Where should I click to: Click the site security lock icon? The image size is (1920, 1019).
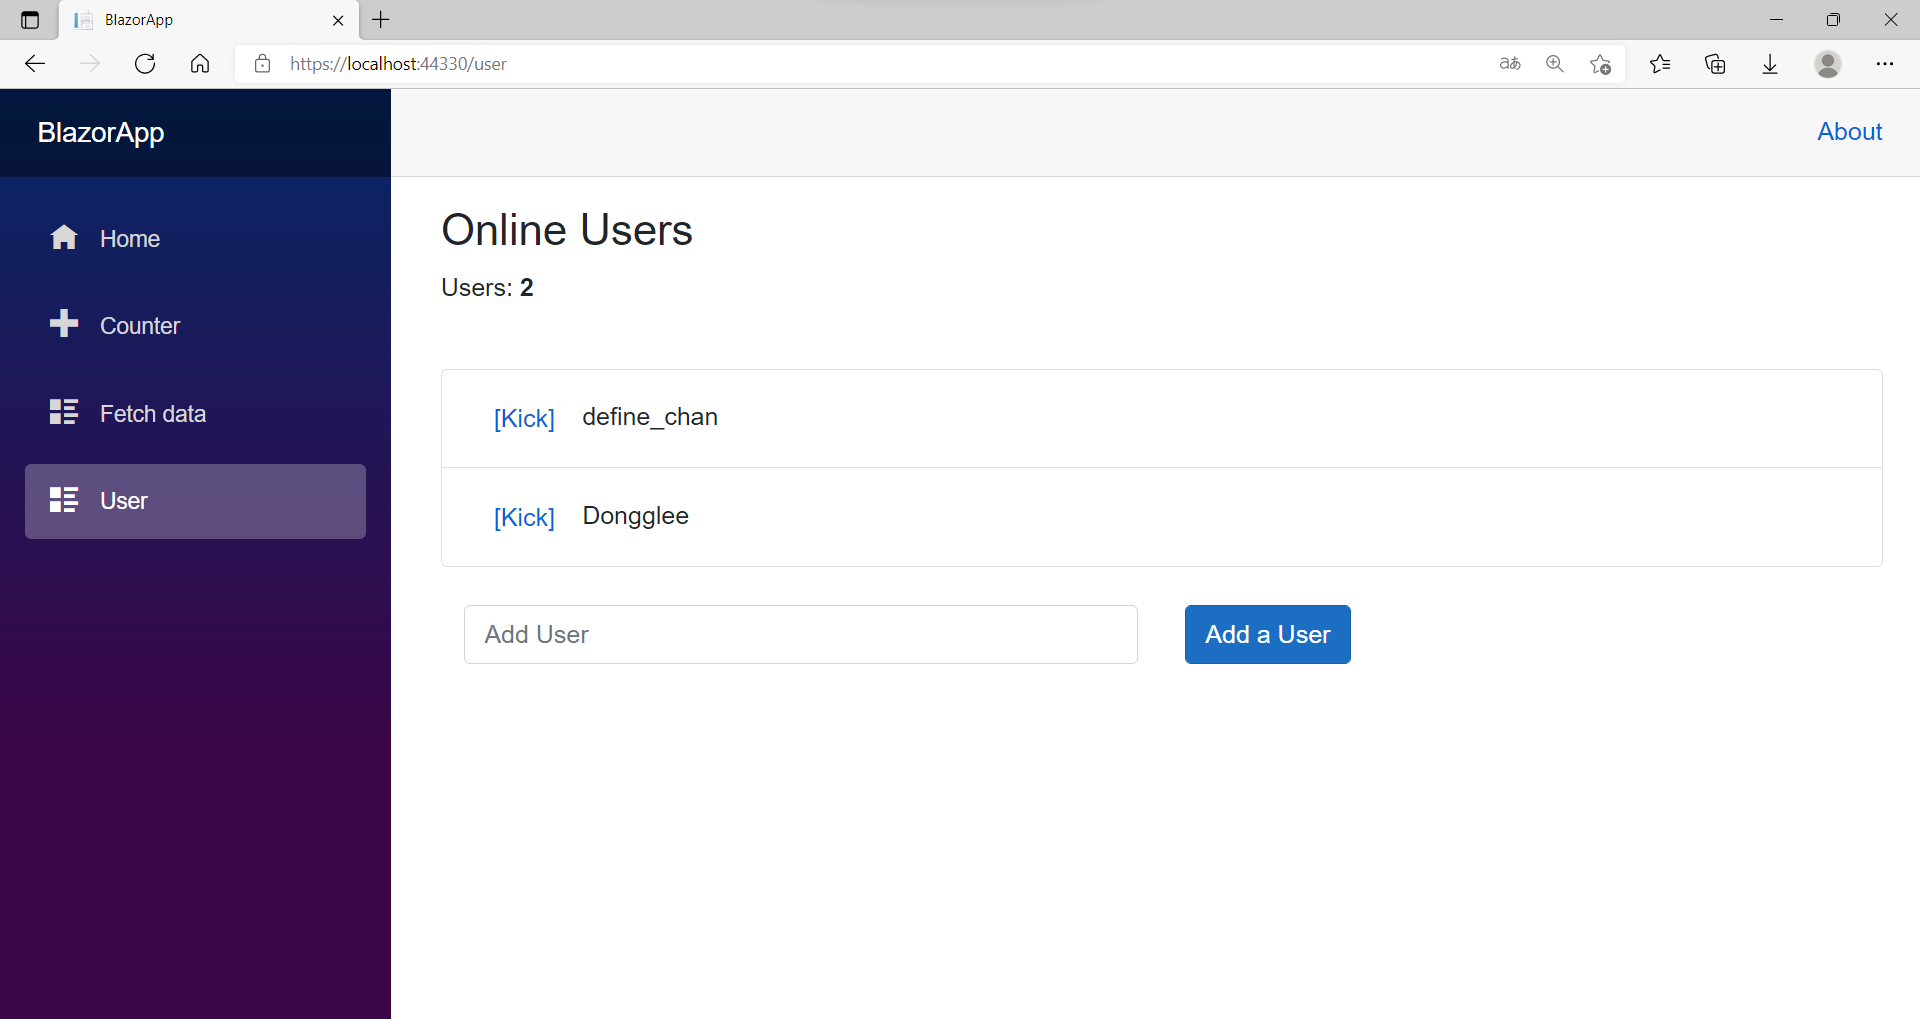(262, 63)
